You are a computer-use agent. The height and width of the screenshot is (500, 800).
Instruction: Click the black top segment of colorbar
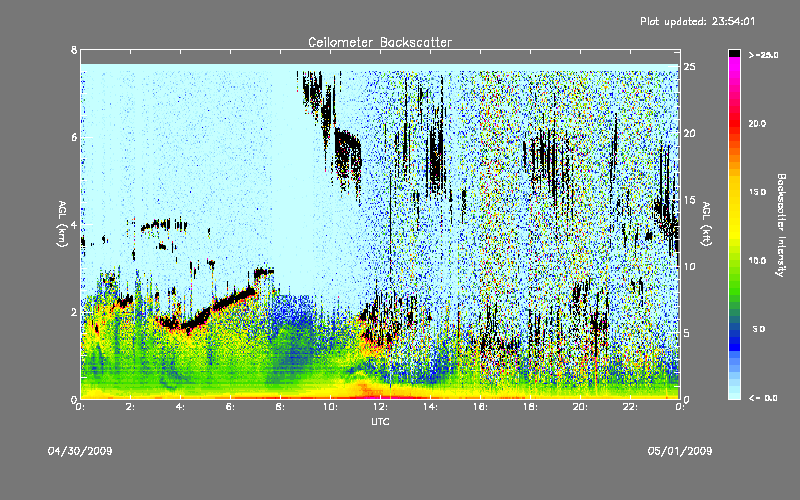(x=734, y=53)
